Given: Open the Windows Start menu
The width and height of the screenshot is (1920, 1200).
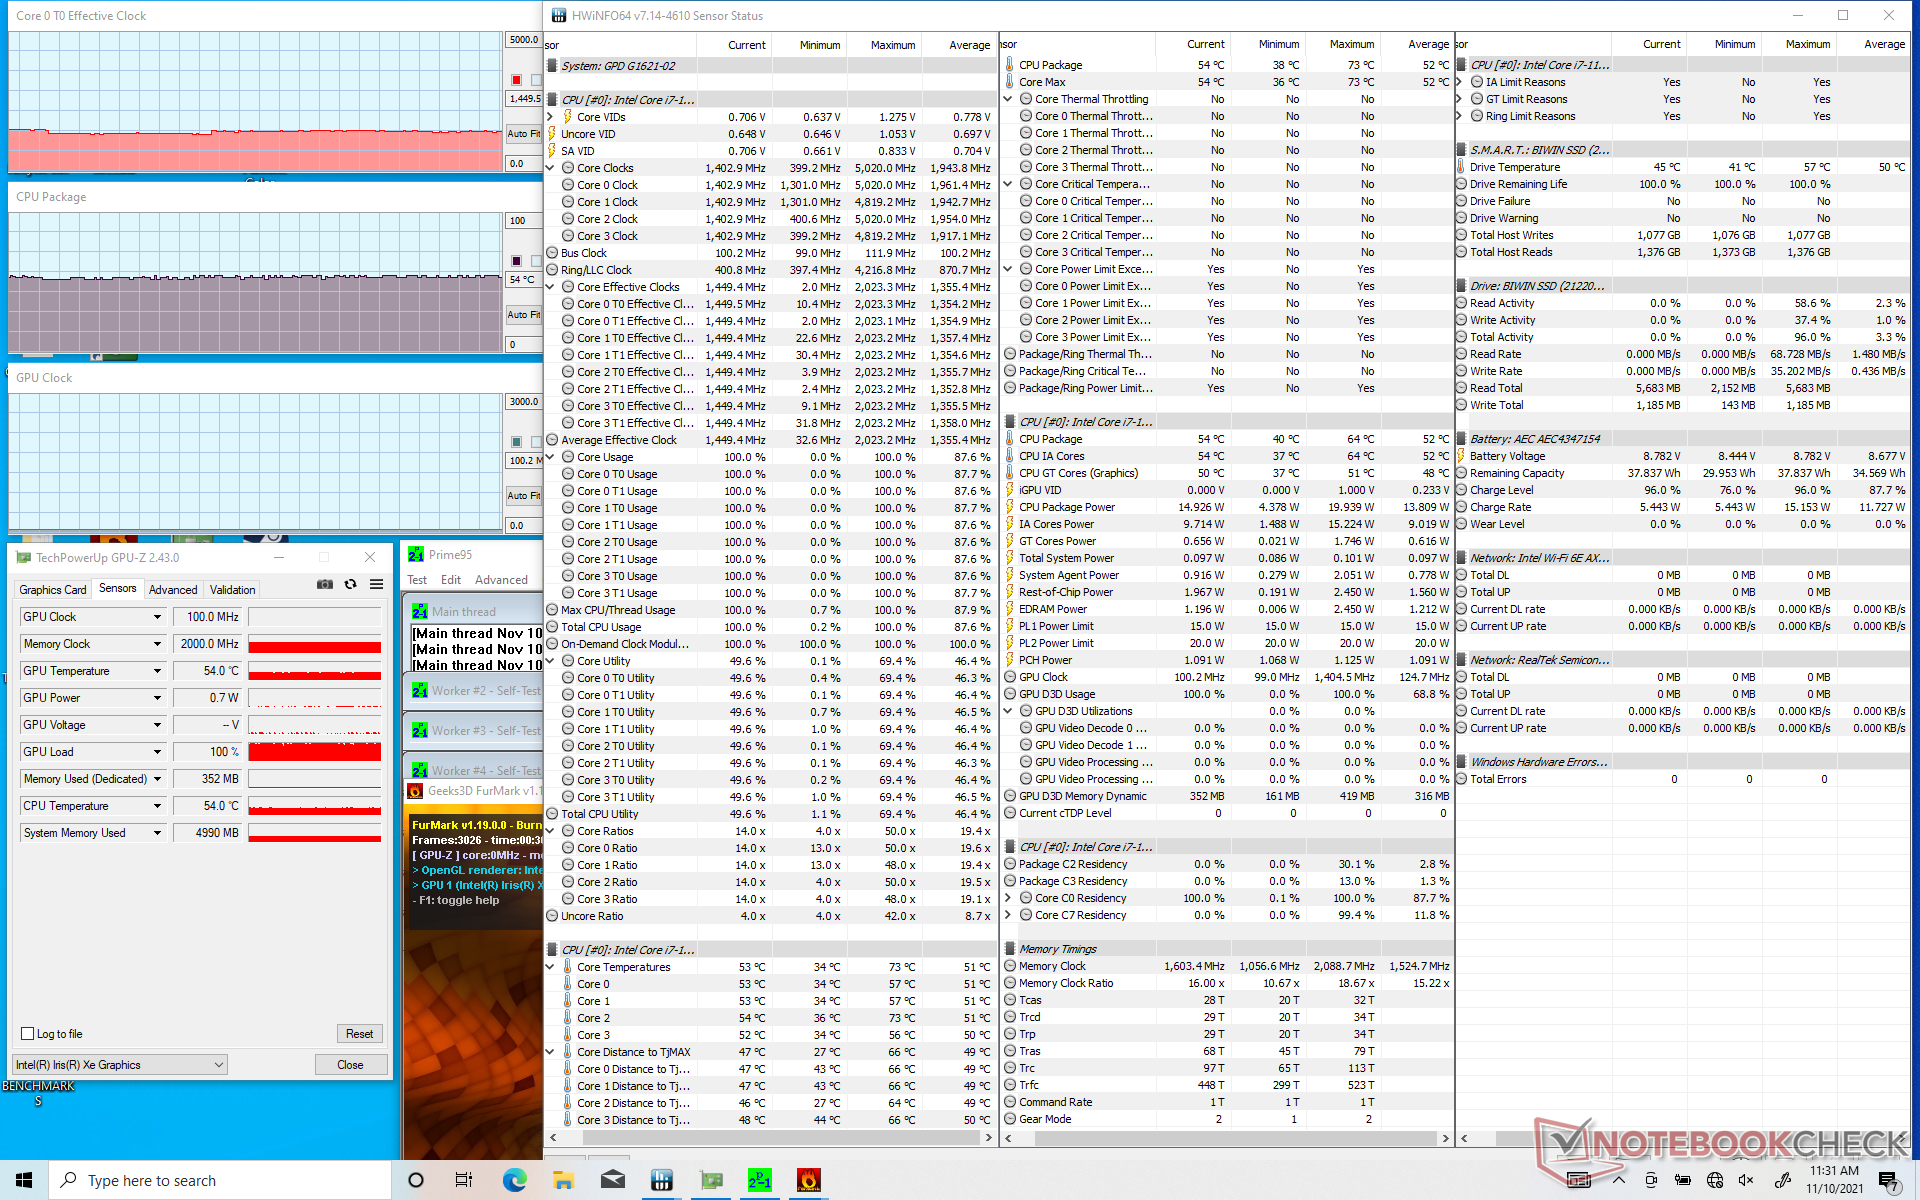Looking at the screenshot, I should point(24,1180).
